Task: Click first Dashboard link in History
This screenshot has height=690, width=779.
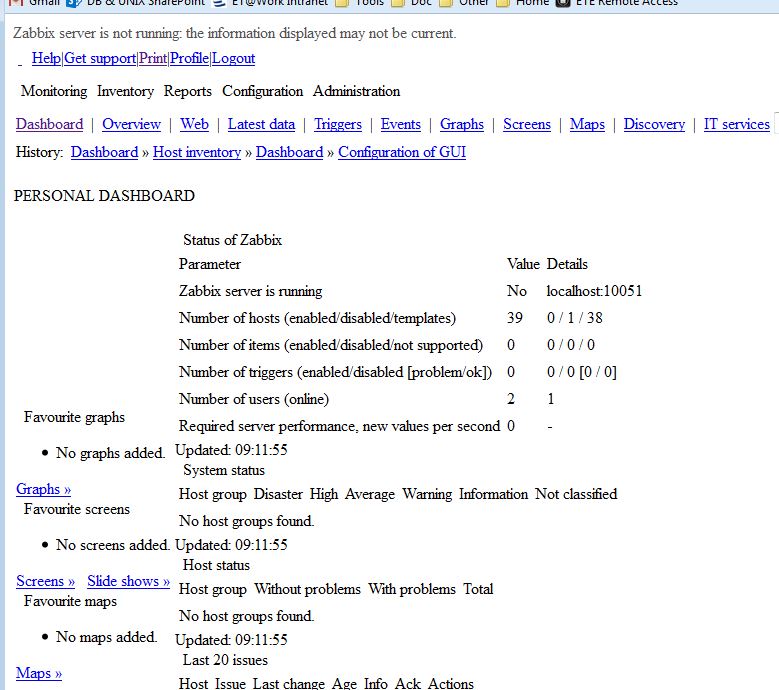Action: tap(104, 152)
